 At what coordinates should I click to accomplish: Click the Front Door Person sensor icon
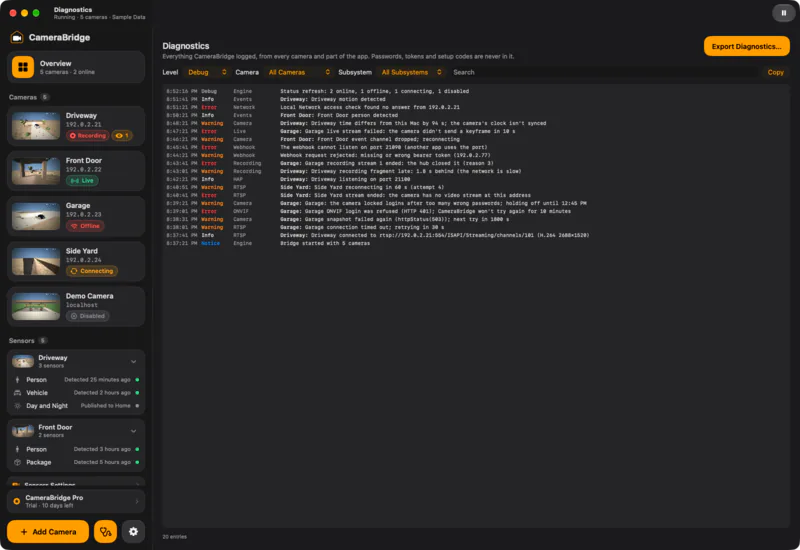pos(17,449)
